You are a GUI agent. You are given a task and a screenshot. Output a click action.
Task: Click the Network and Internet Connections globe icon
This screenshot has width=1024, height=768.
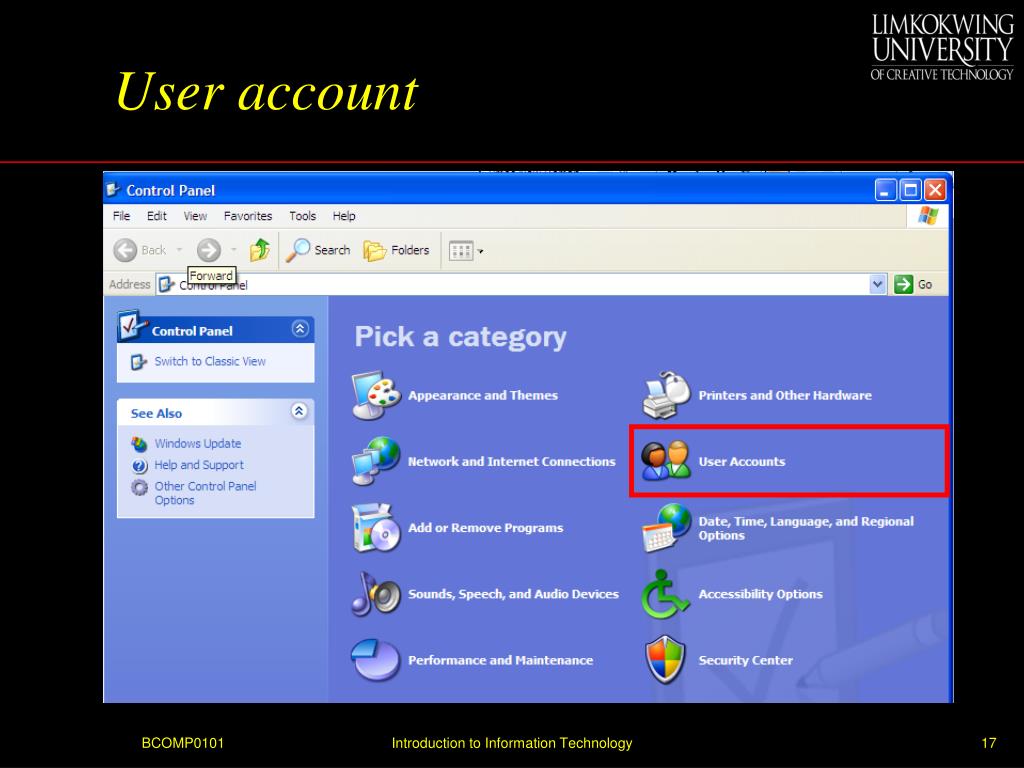pos(376,461)
